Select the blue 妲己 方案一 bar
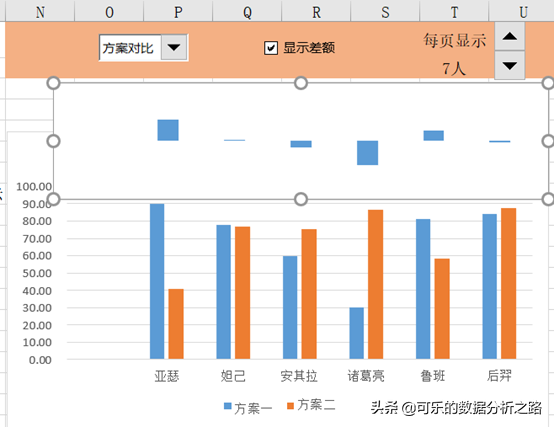Viewport: 554px width, 427px height. (x=223, y=292)
